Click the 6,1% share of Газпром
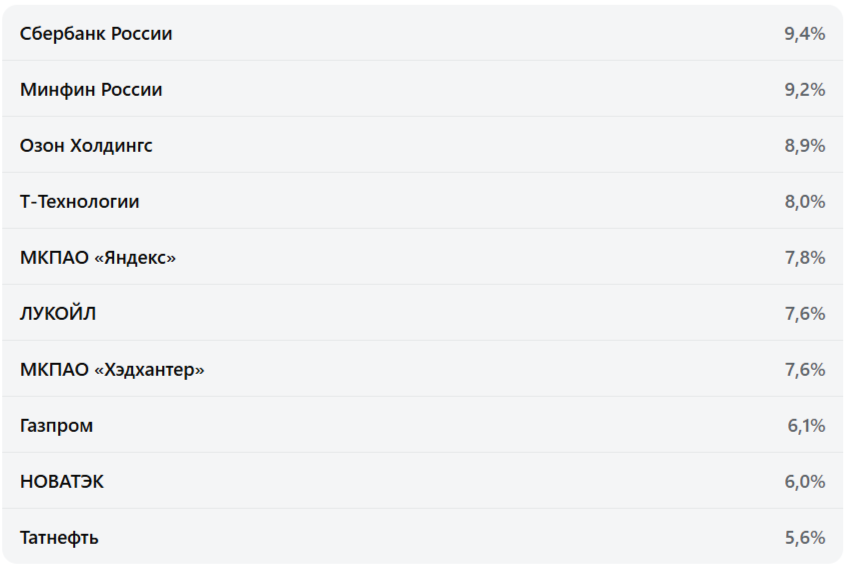Screen dimensions: 847x567 coord(806,426)
